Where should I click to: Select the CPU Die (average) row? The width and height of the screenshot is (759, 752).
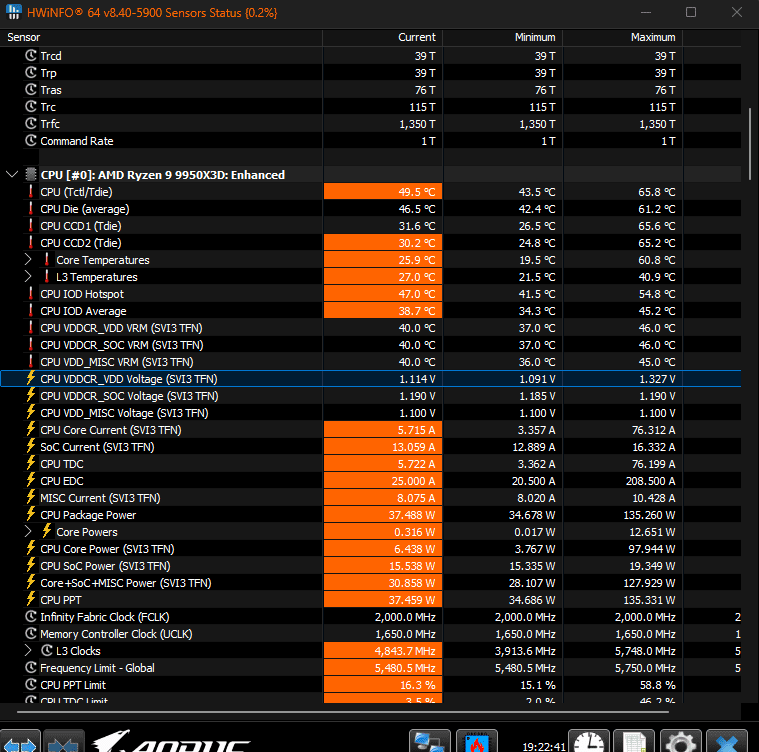tap(371, 209)
